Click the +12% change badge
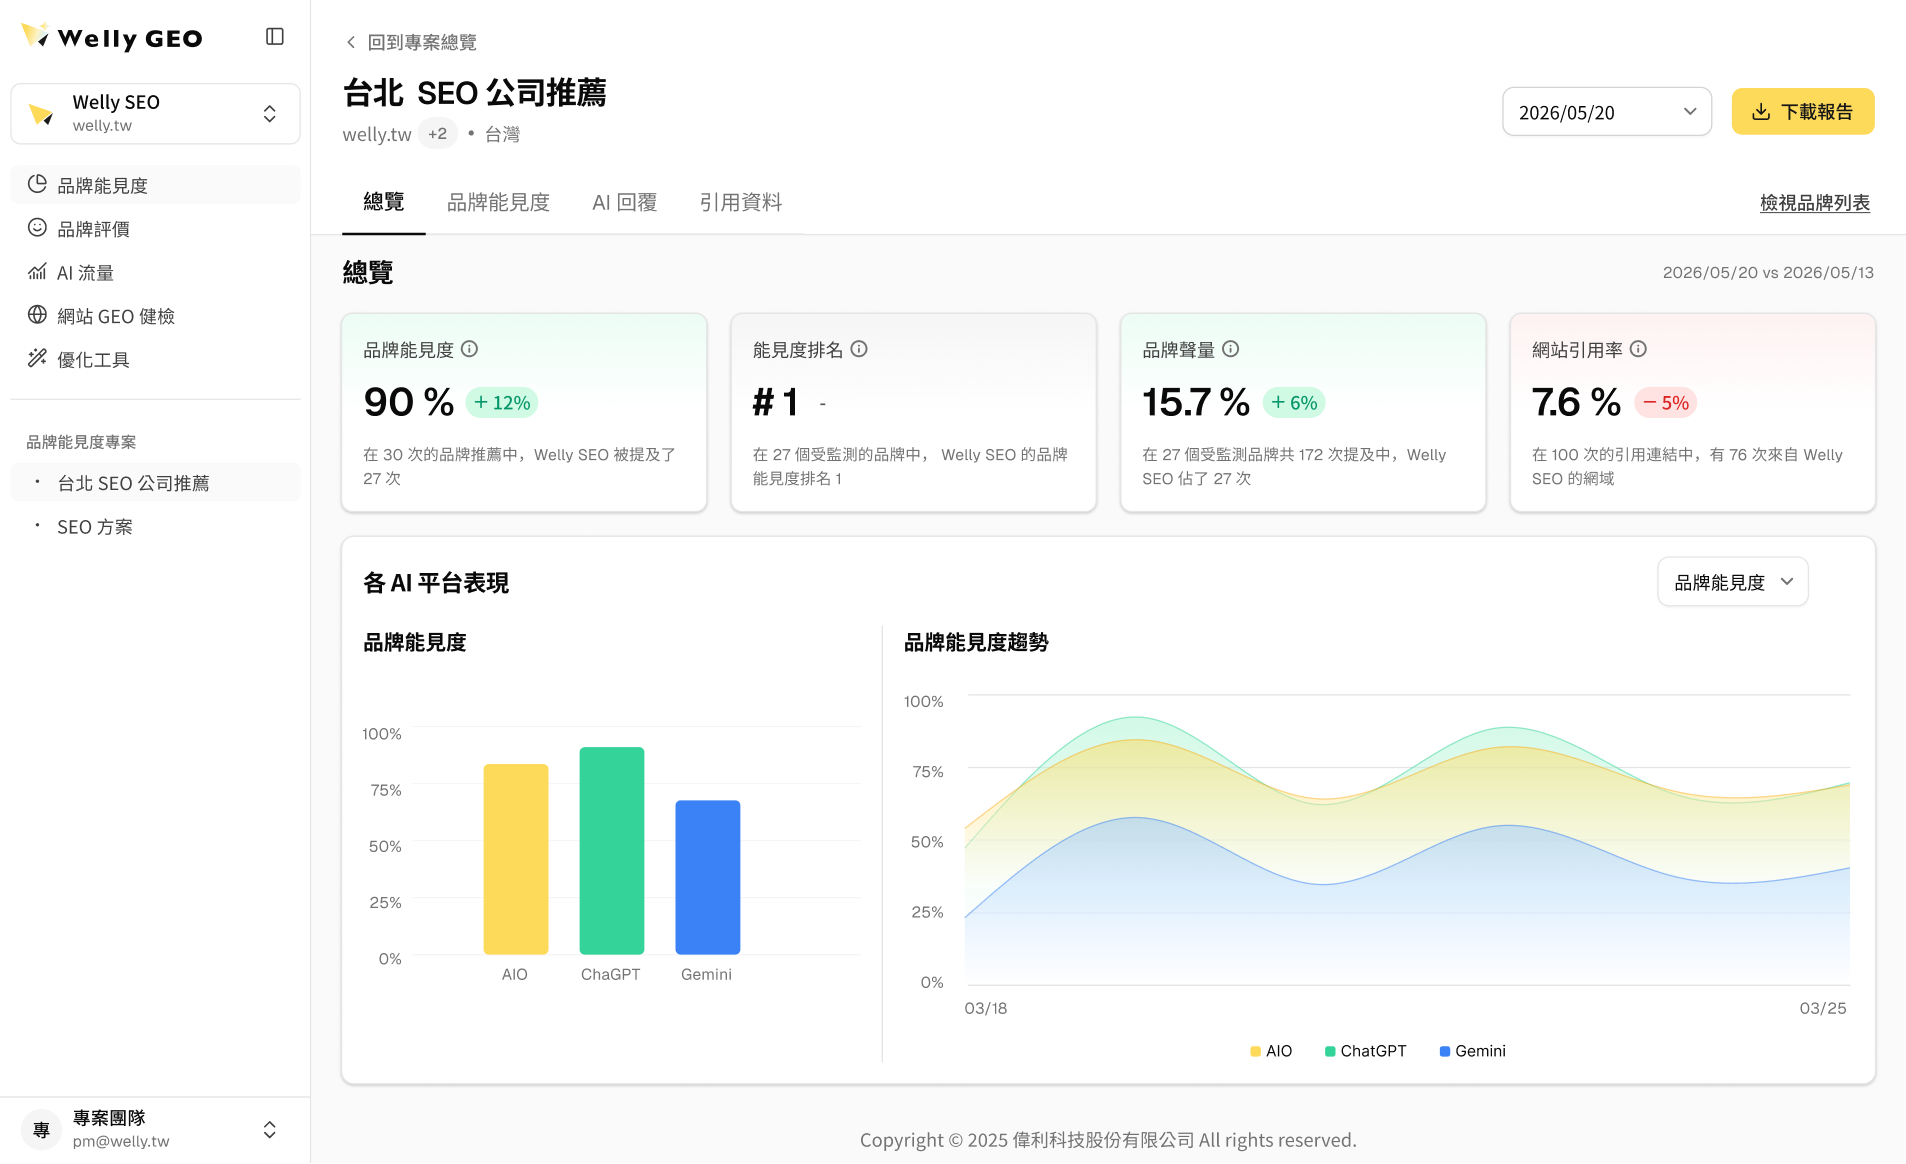This screenshot has height=1164, width=1906. click(502, 402)
